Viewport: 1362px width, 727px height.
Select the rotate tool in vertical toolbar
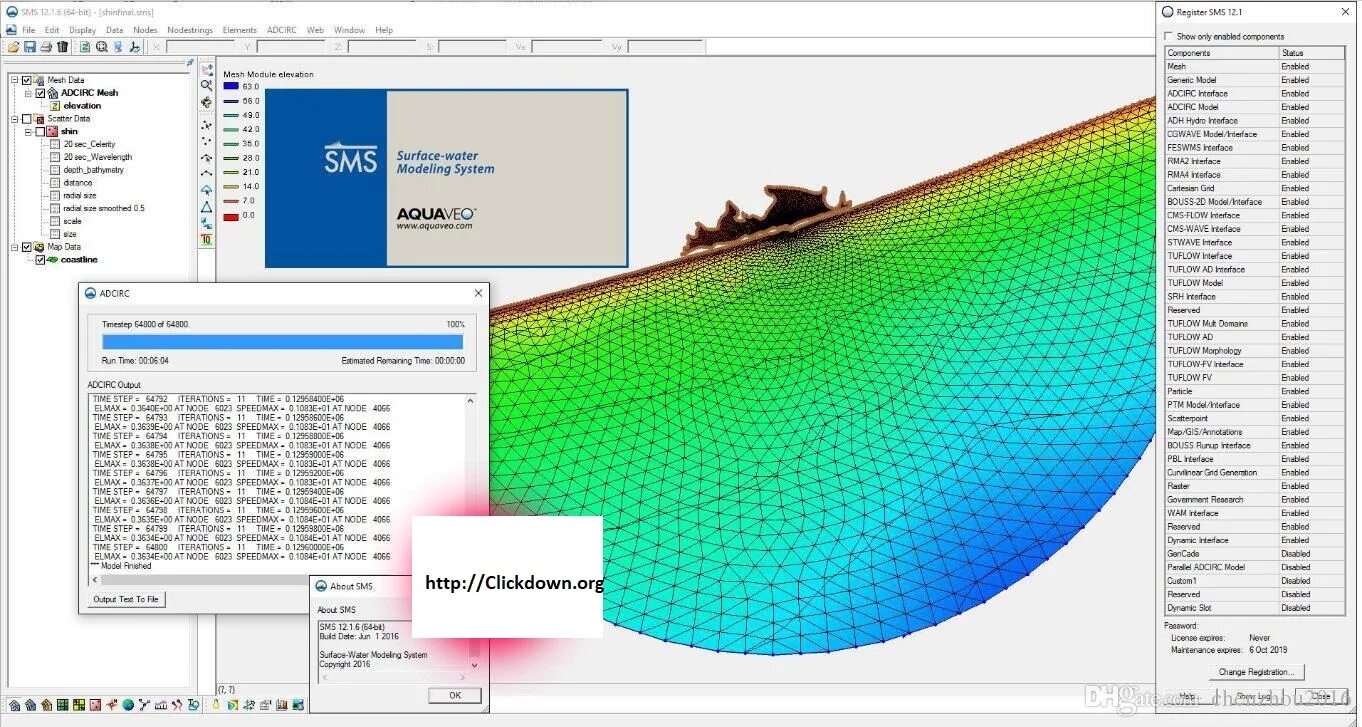click(x=207, y=102)
